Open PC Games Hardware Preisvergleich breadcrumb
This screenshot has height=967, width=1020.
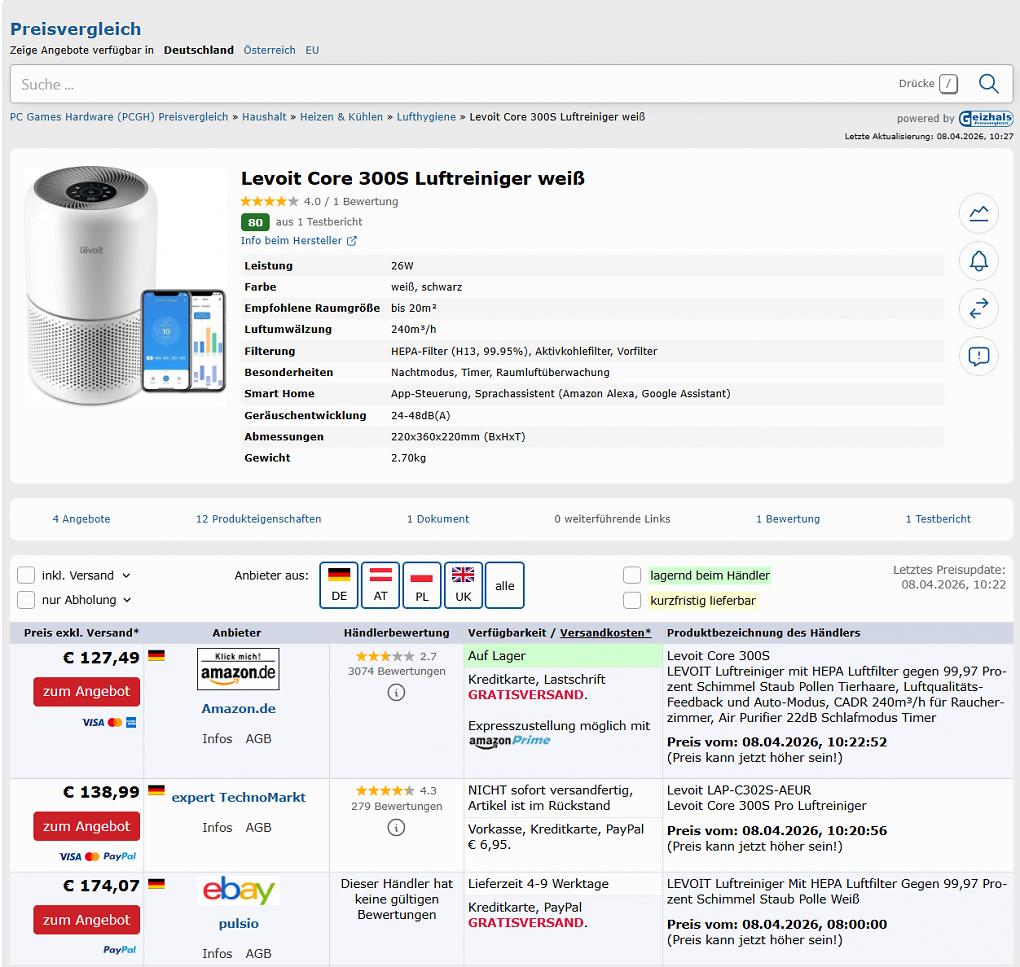(x=119, y=117)
